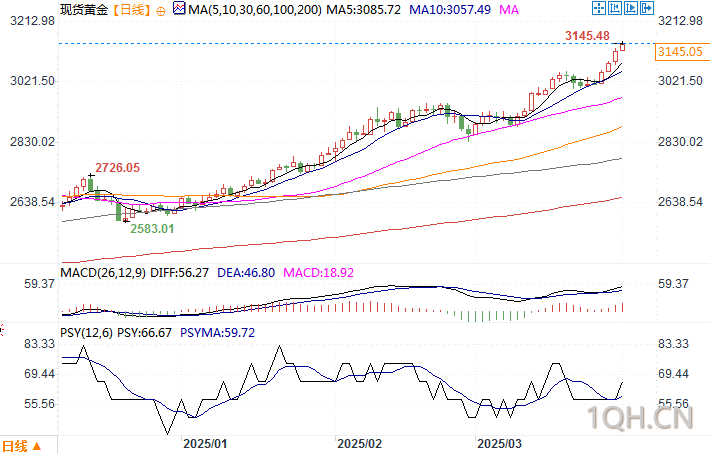Open the MACD(26,12,9) indicator settings label

[103, 273]
